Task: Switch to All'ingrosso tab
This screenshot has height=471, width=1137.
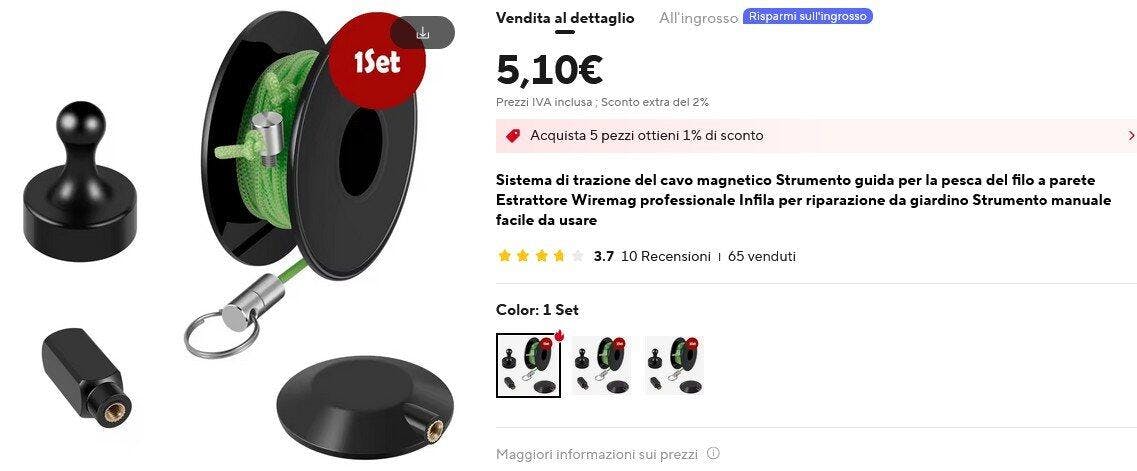Action: click(x=698, y=18)
